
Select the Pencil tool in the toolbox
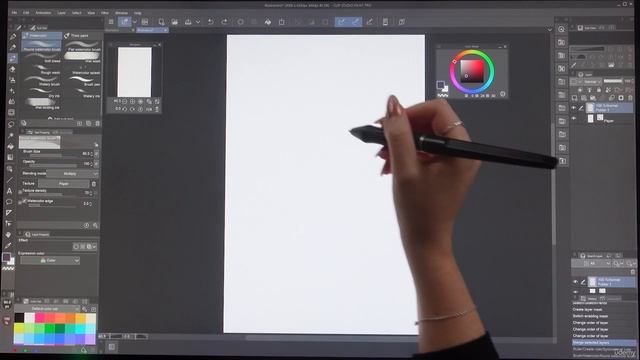click(13, 47)
